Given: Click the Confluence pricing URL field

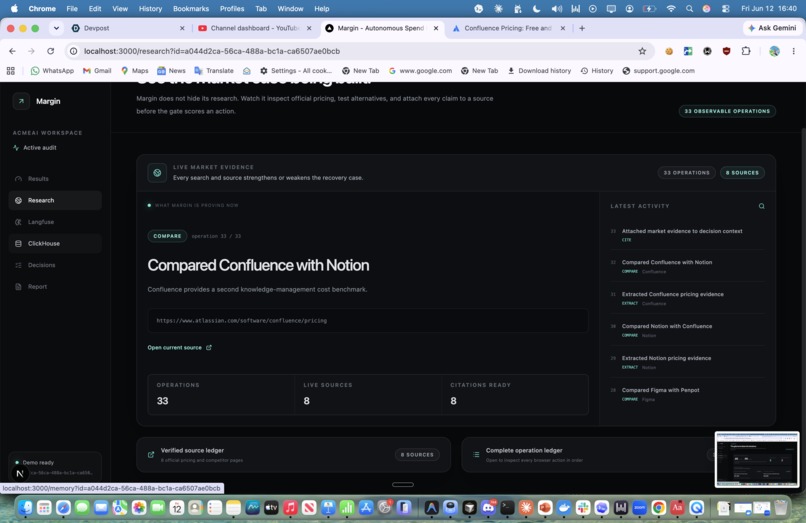Looking at the screenshot, I should click(x=368, y=320).
